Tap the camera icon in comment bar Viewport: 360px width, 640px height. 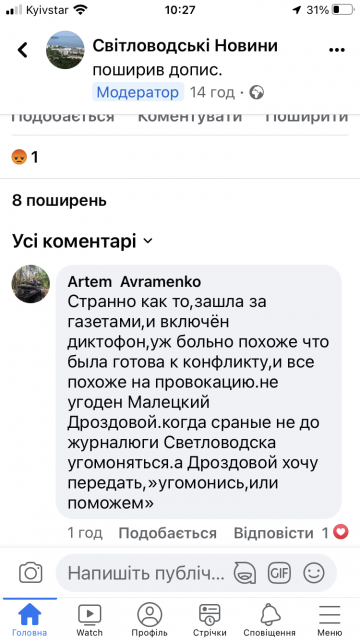pos(31,573)
